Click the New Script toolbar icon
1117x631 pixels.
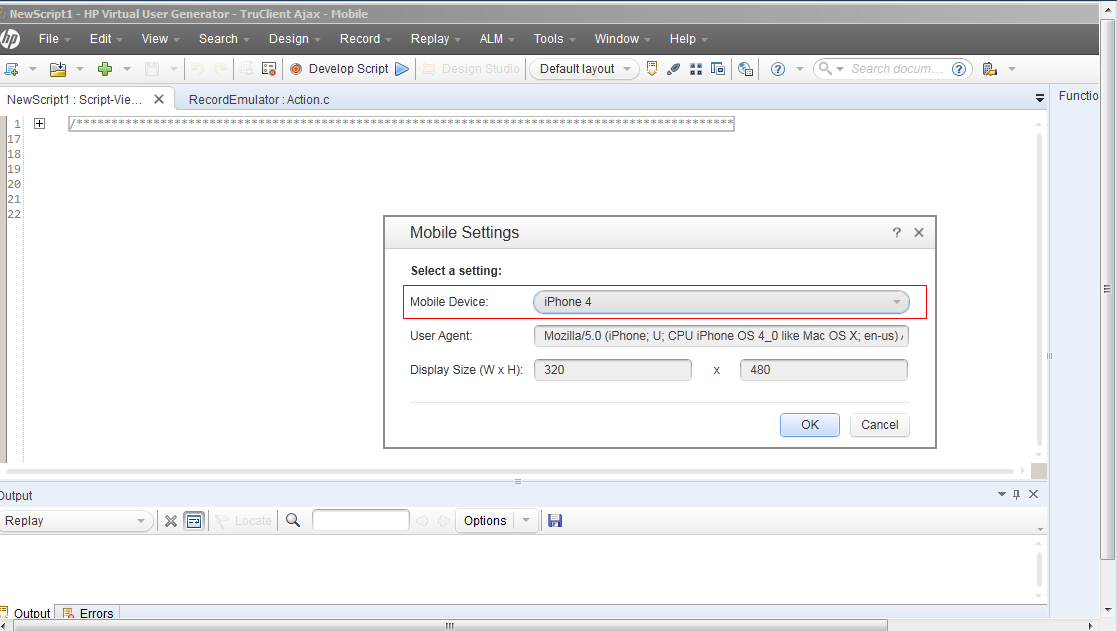(x=11, y=69)
